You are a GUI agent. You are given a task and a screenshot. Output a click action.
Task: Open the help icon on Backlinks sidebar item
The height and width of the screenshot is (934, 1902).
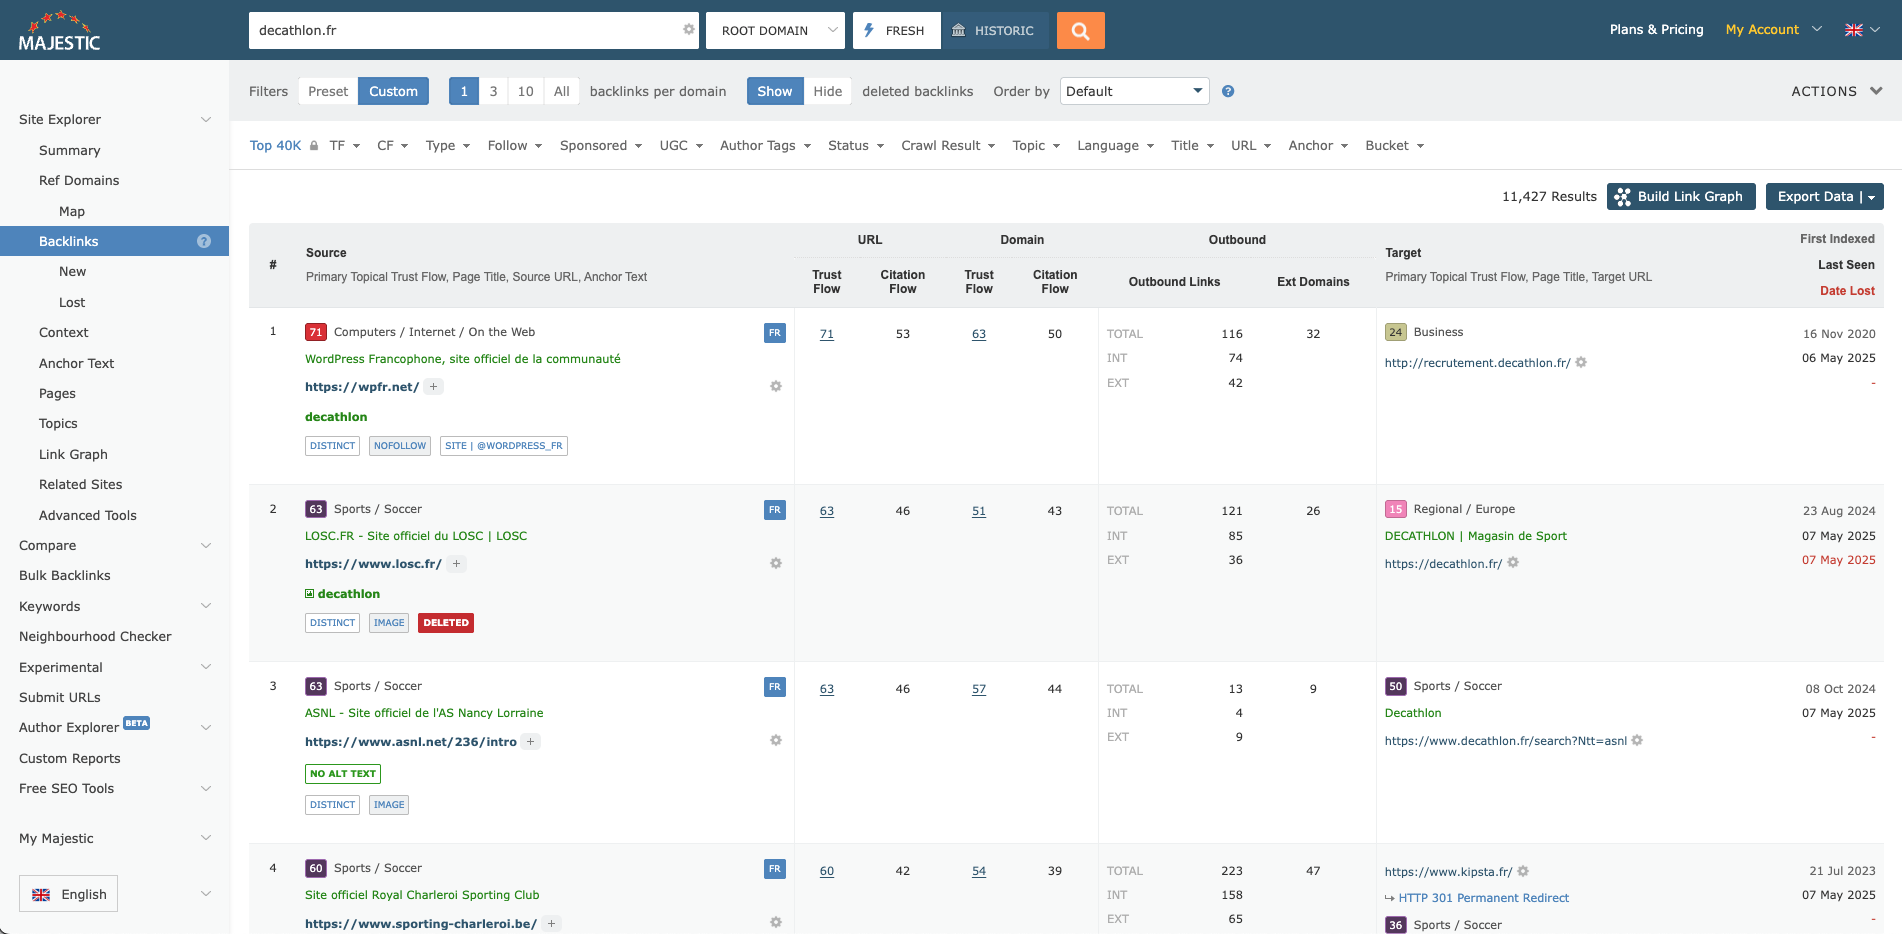click(204, 241)
